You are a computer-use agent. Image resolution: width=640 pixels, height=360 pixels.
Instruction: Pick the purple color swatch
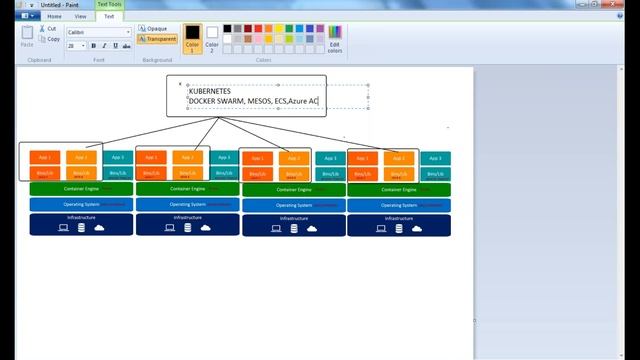320,28
